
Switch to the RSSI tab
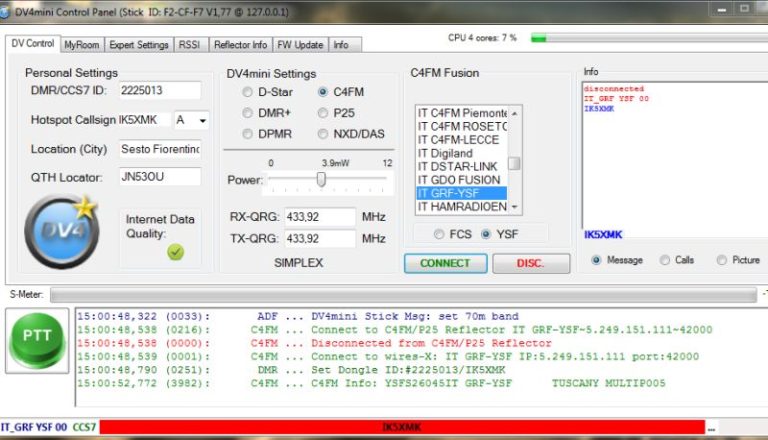[x=190, y=45]
